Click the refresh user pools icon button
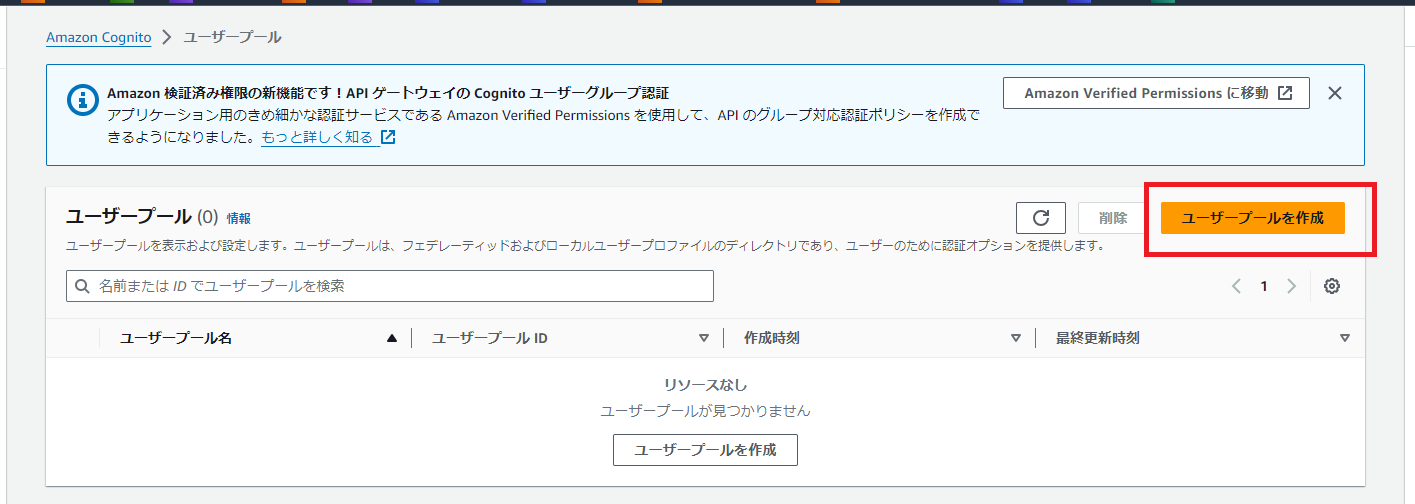The width and height of the screenshot is (1415, 504). pos(1041,218)
